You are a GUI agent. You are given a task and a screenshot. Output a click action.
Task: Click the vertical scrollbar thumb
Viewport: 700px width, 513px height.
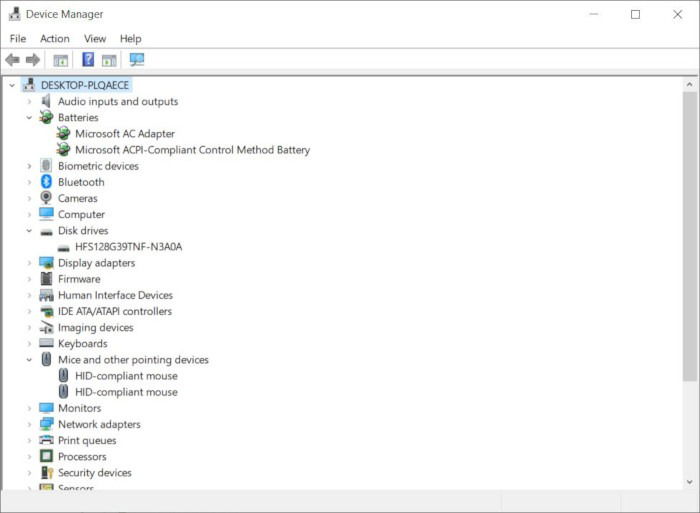(x=689, y=237)
